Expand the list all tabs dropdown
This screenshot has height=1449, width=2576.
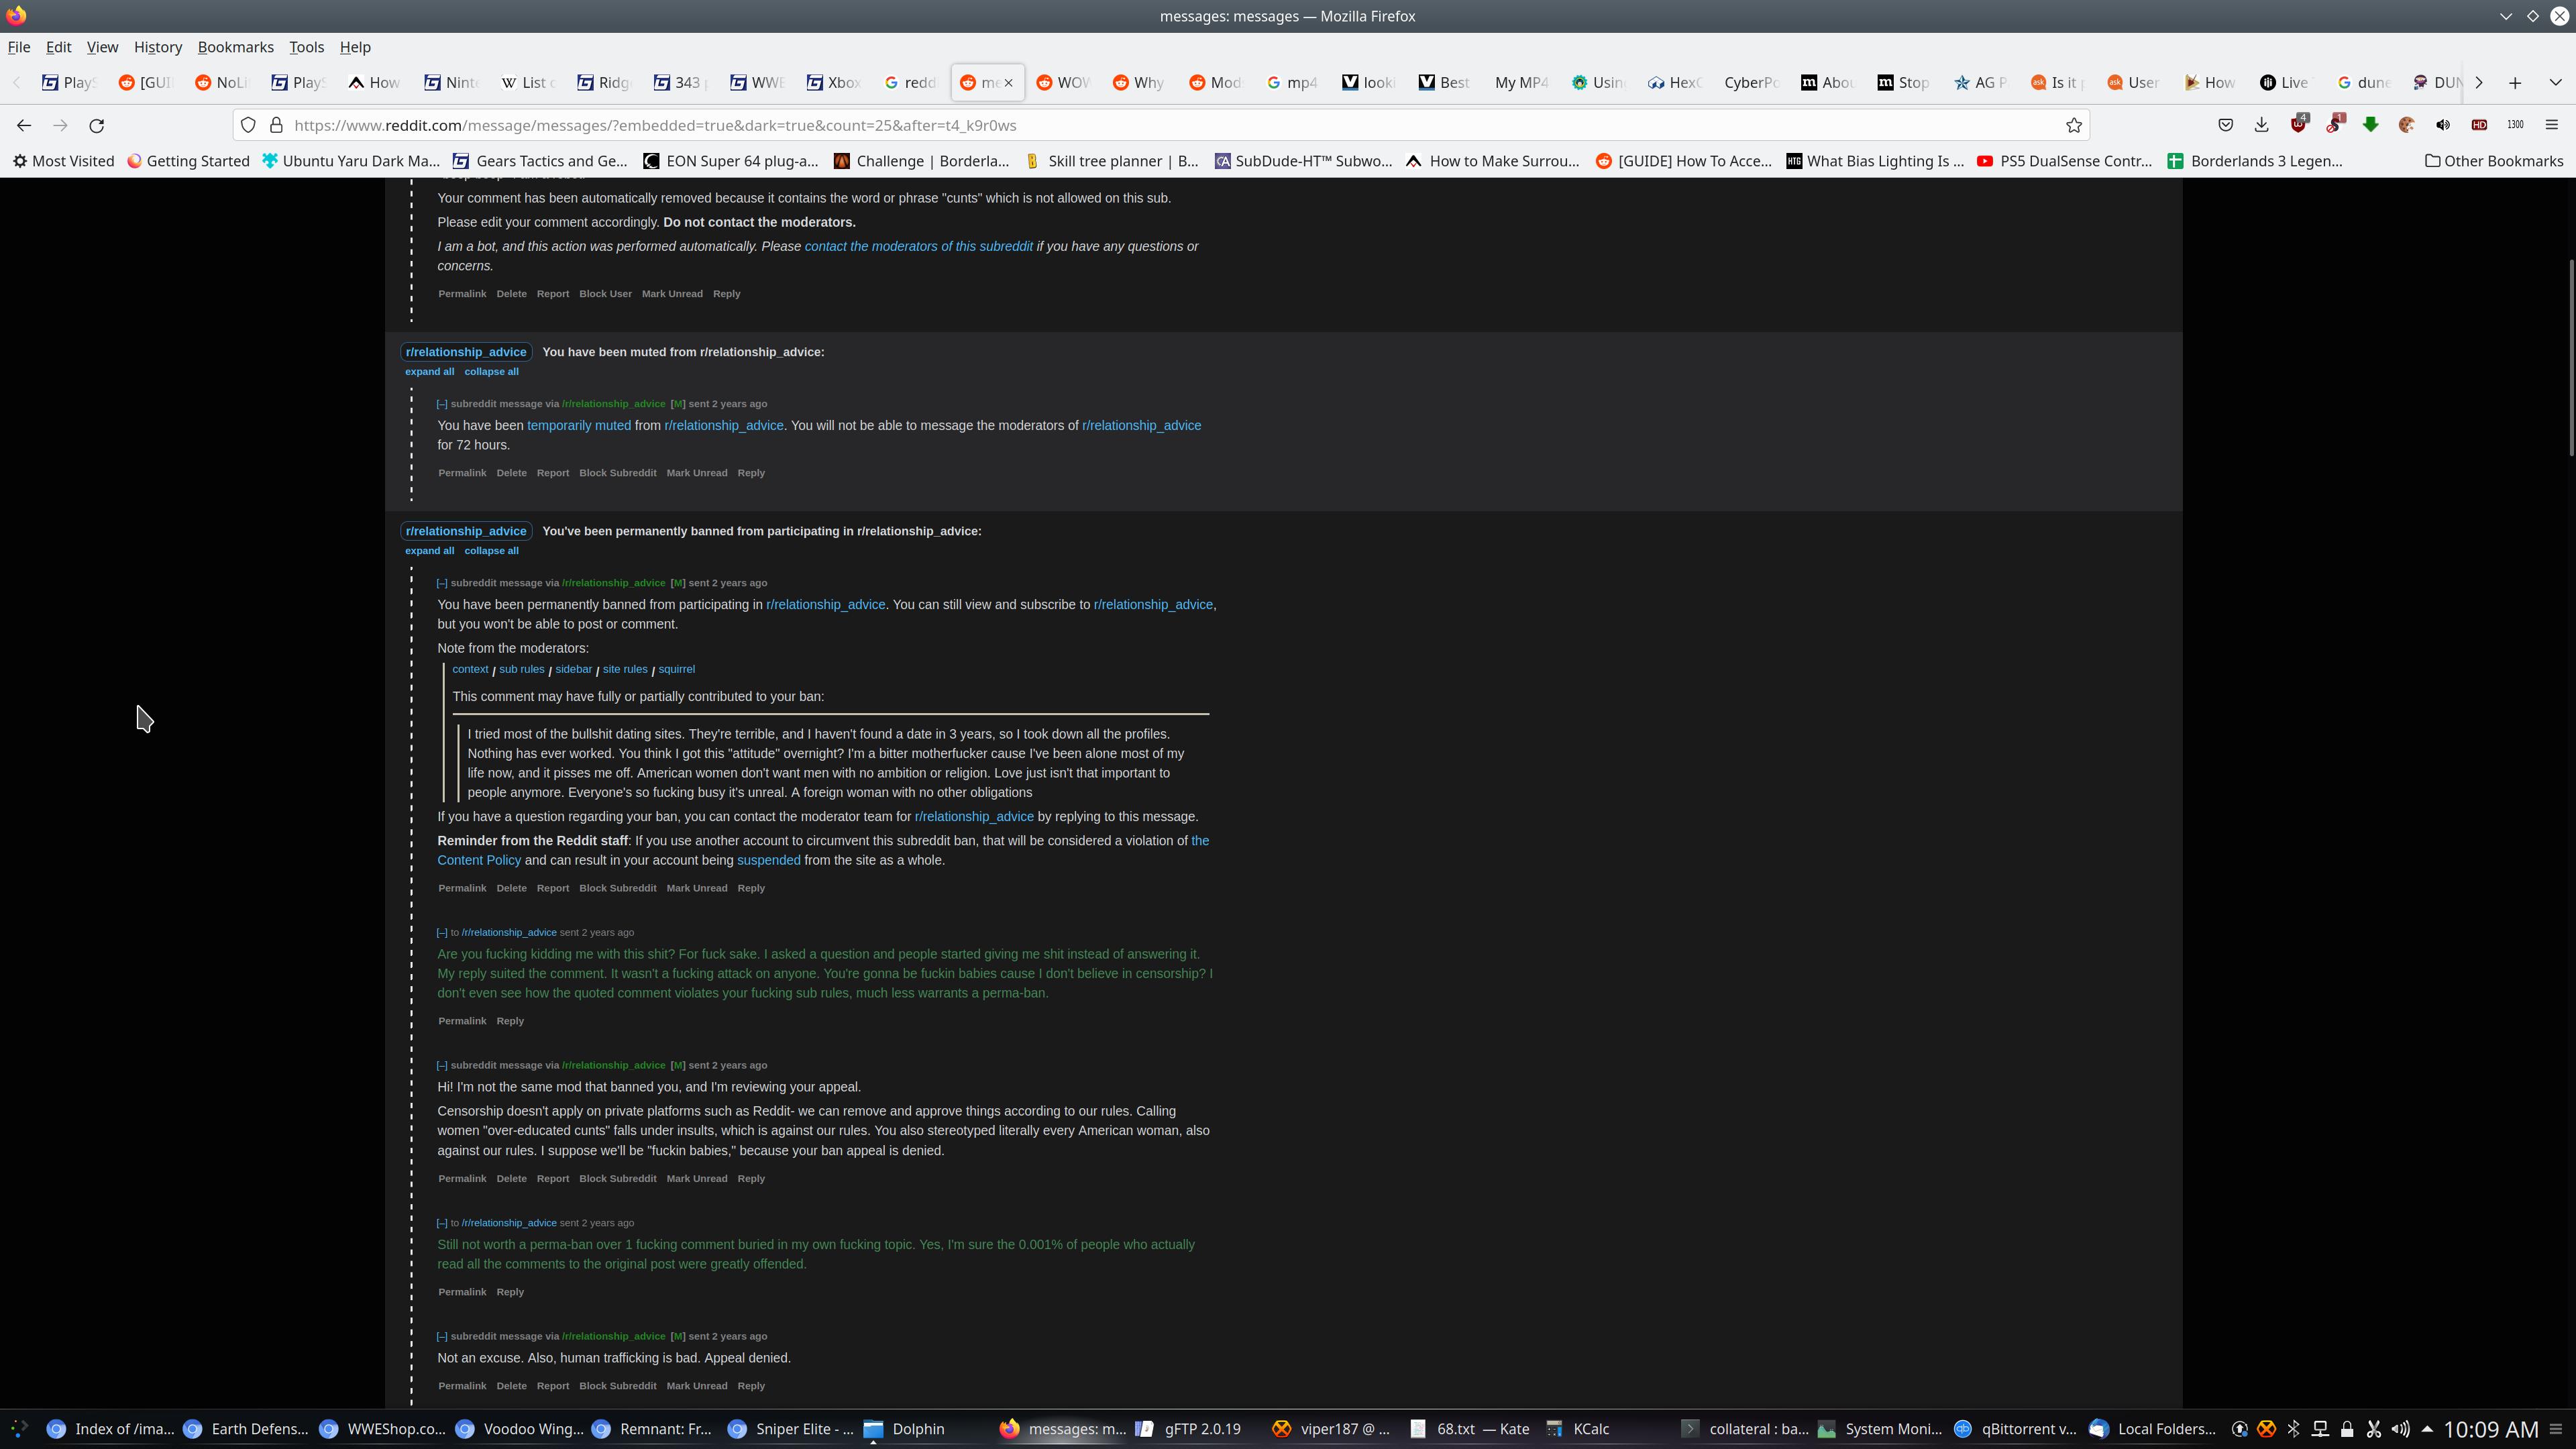[x=2555, y=83]
